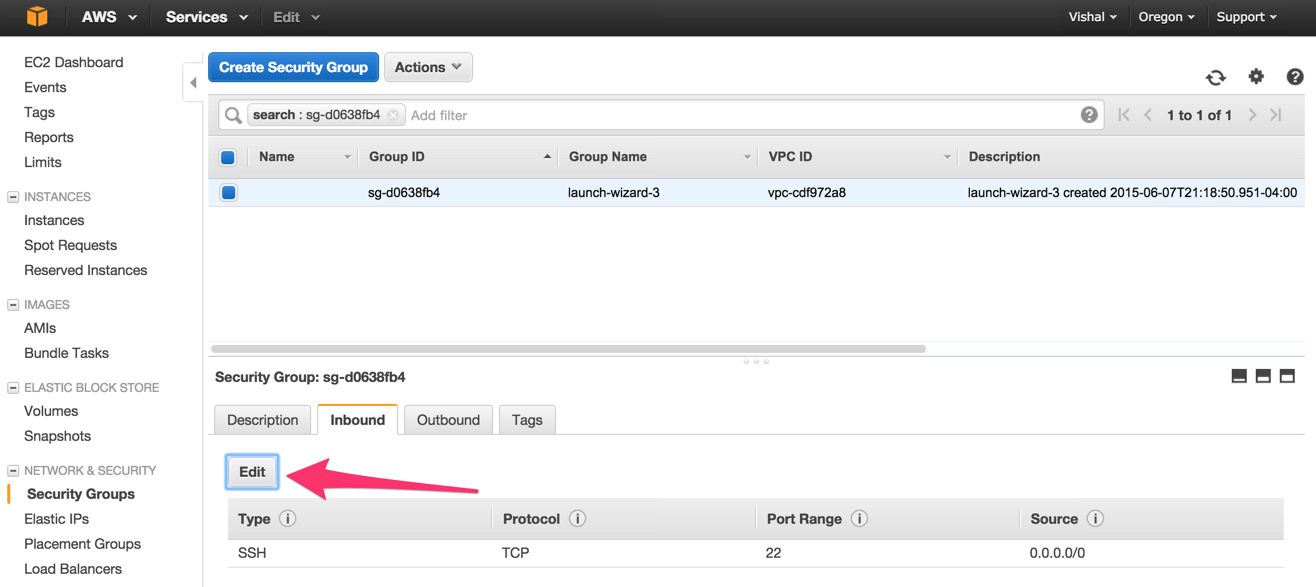Go to the previous results page

1148,115
